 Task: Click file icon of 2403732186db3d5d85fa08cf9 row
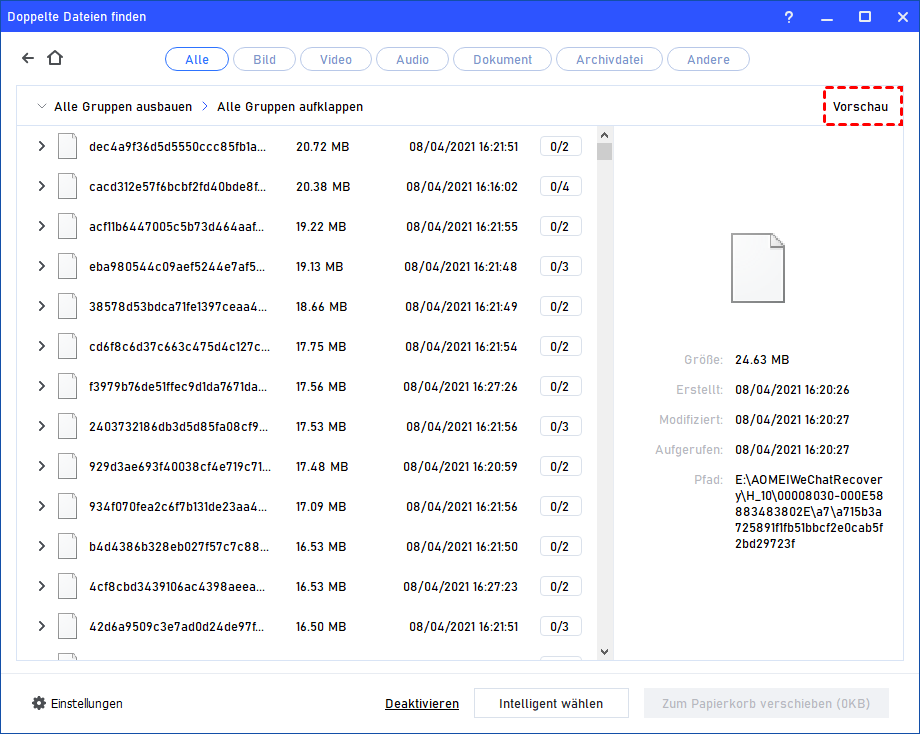(x=67, y=426)
